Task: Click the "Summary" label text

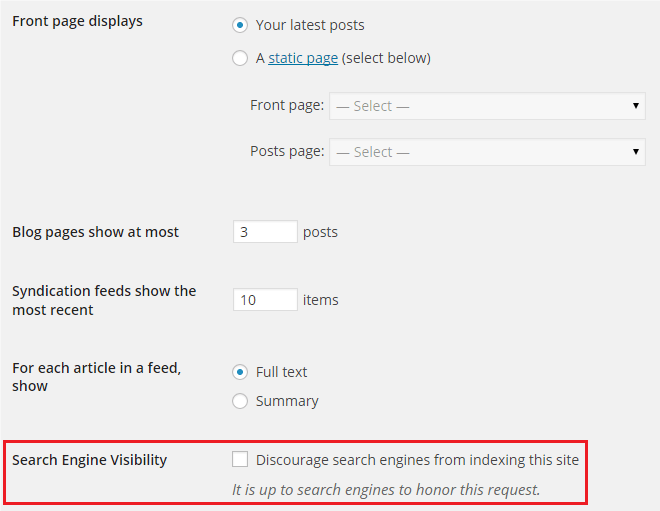Action: [287, 401]
